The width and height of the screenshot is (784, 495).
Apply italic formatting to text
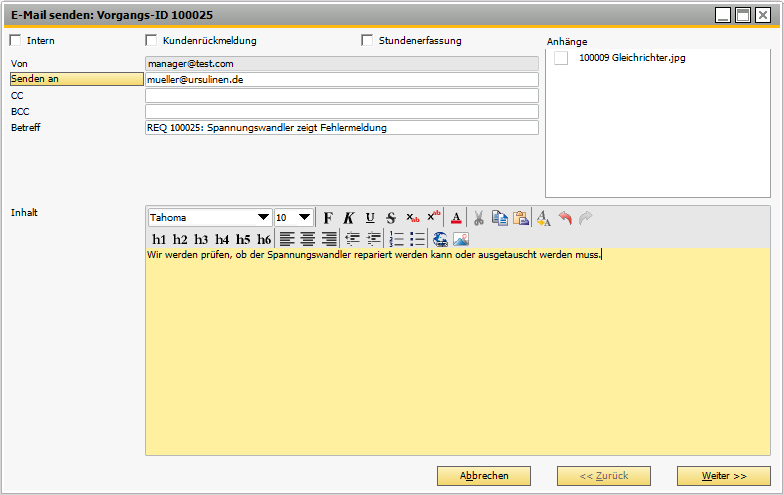tap(349, 218)
